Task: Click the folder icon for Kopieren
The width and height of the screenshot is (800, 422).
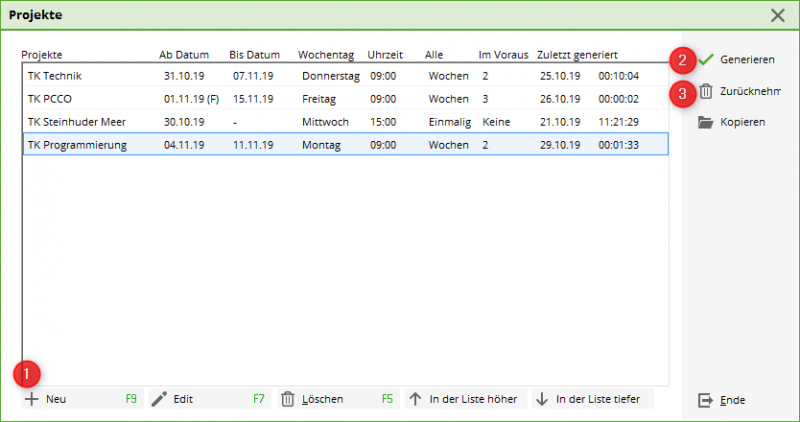Action: [x=706, y=122]
